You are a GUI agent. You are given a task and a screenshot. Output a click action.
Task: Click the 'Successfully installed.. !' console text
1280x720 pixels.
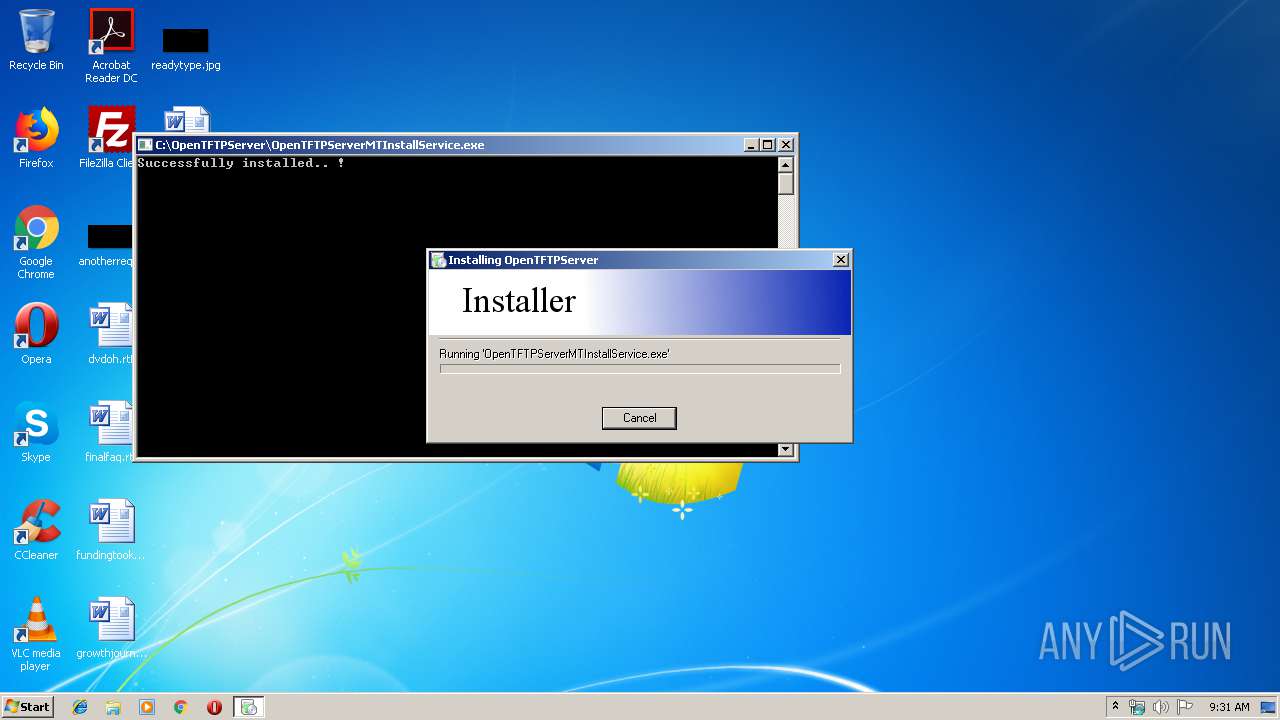point(241,163)
